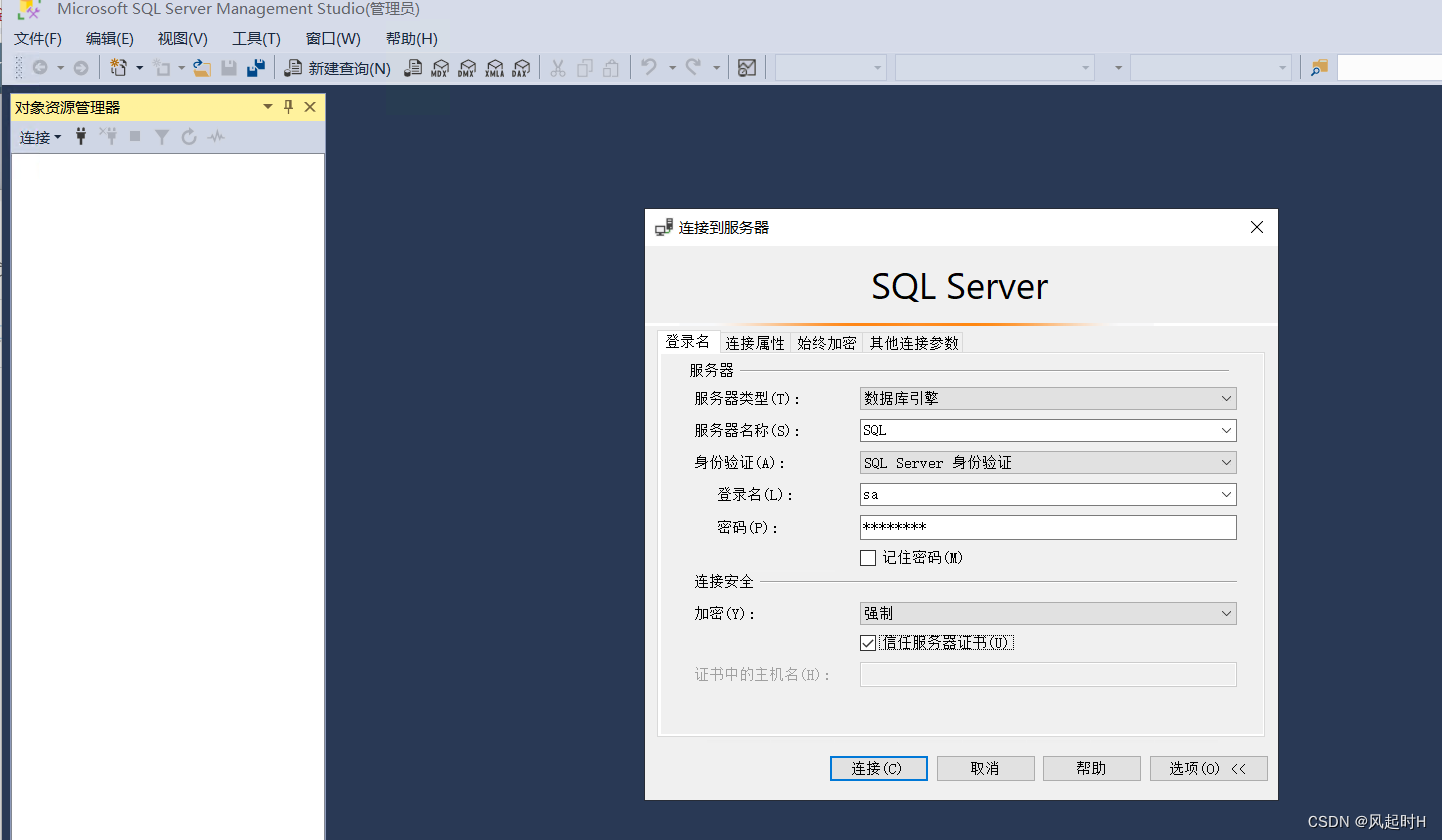Open a New XMLA Query
1442x840 pixels.
click(494, 67)
